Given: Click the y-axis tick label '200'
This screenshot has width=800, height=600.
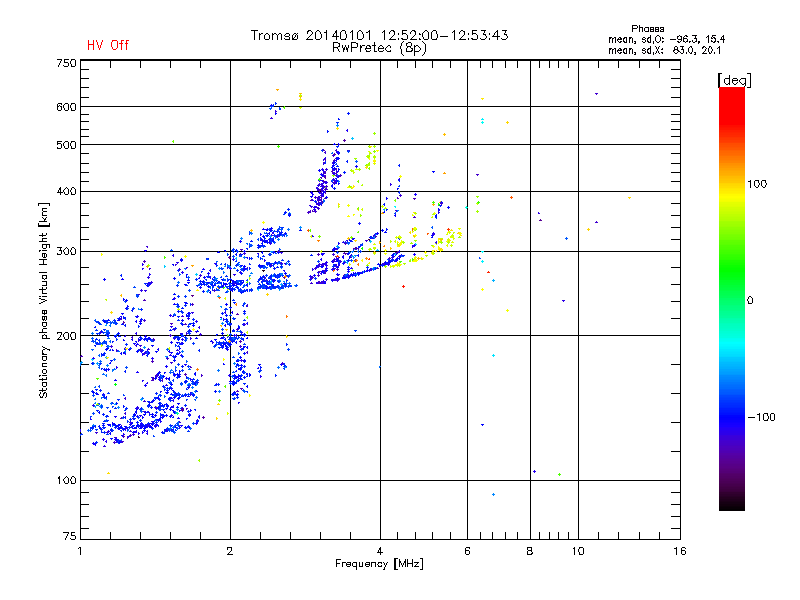Looking at the screenshot, I should point(66,336).
